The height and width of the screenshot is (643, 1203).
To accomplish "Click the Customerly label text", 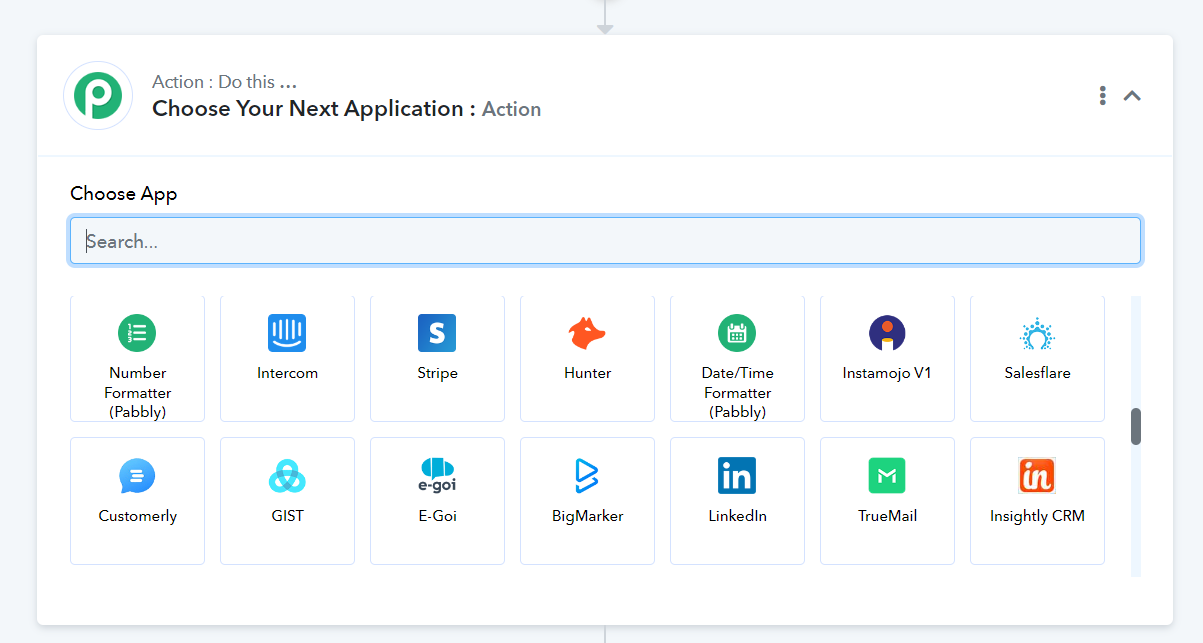I will [x=137, y=516].
